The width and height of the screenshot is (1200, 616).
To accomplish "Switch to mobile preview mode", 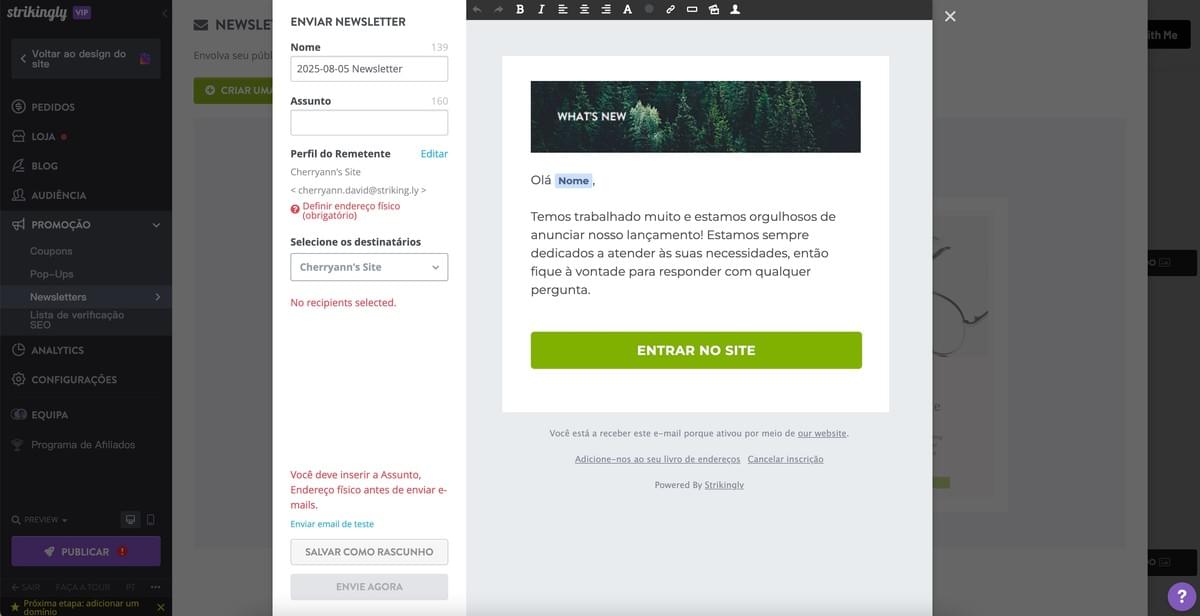I will coord(152,519).
